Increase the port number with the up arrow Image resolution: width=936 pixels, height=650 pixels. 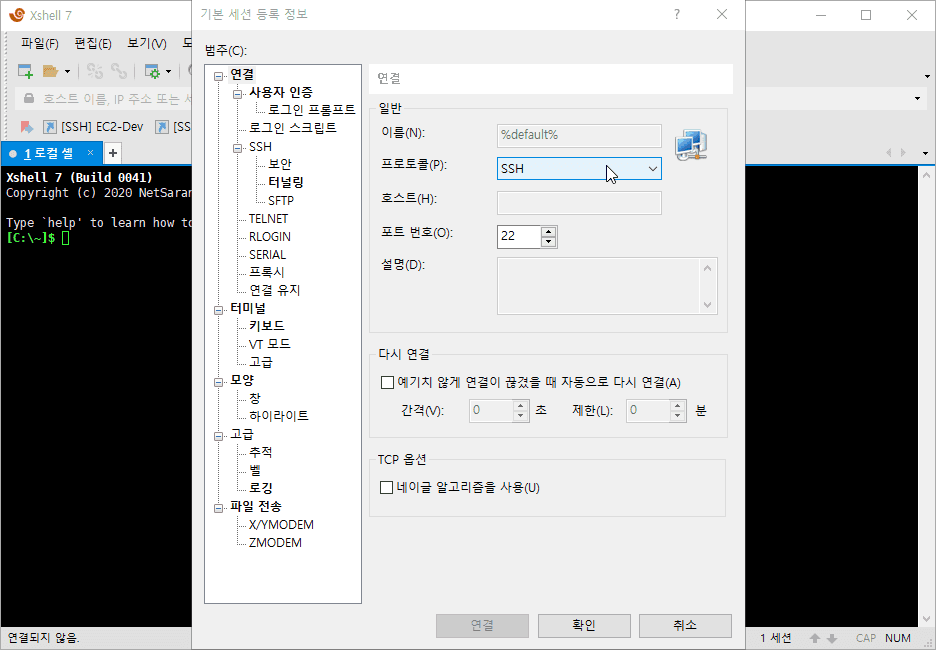pos(549,232)
